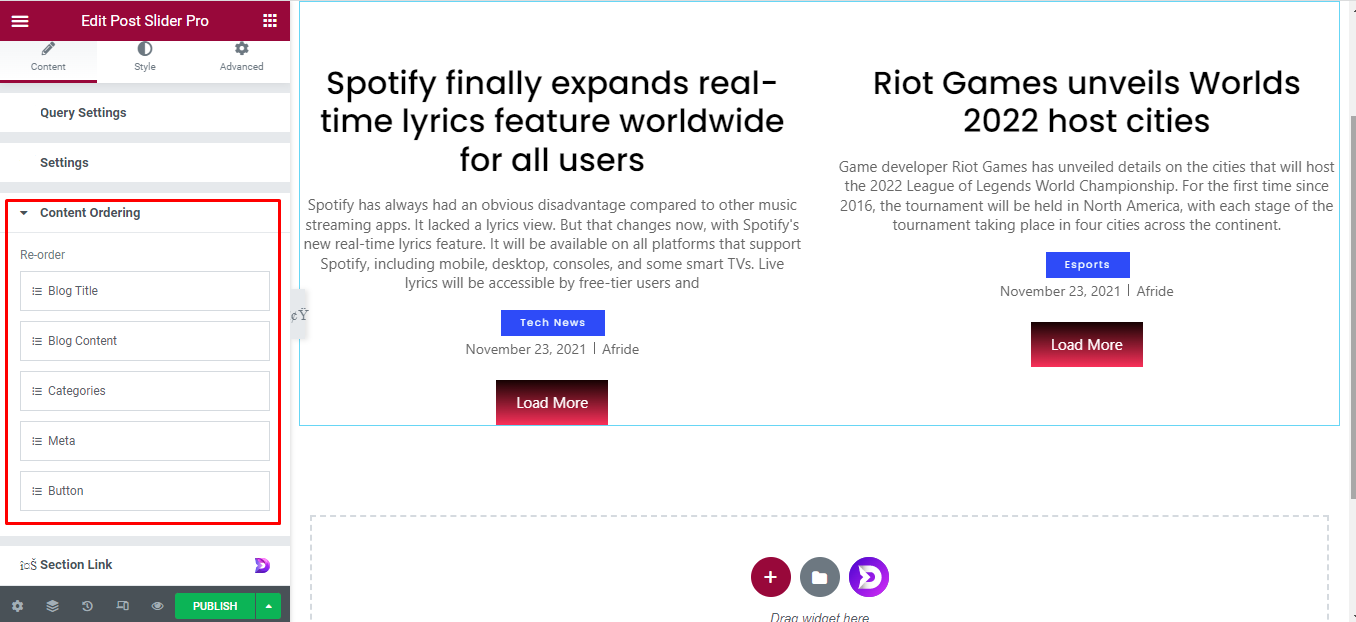The height and width of the screenshot is (622, 1356).
Task: Click the Spotify post excerpt text
Action: coord(552,244)
